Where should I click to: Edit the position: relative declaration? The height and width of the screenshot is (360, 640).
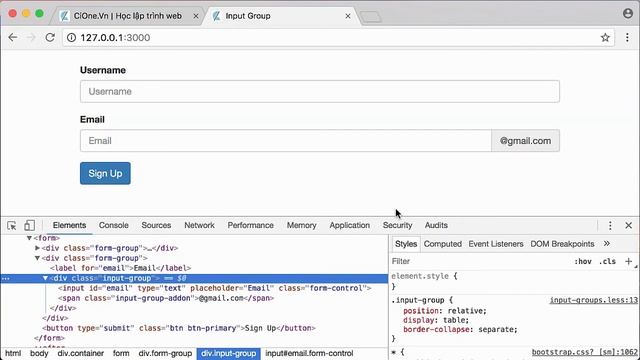(x=445, y=311)
